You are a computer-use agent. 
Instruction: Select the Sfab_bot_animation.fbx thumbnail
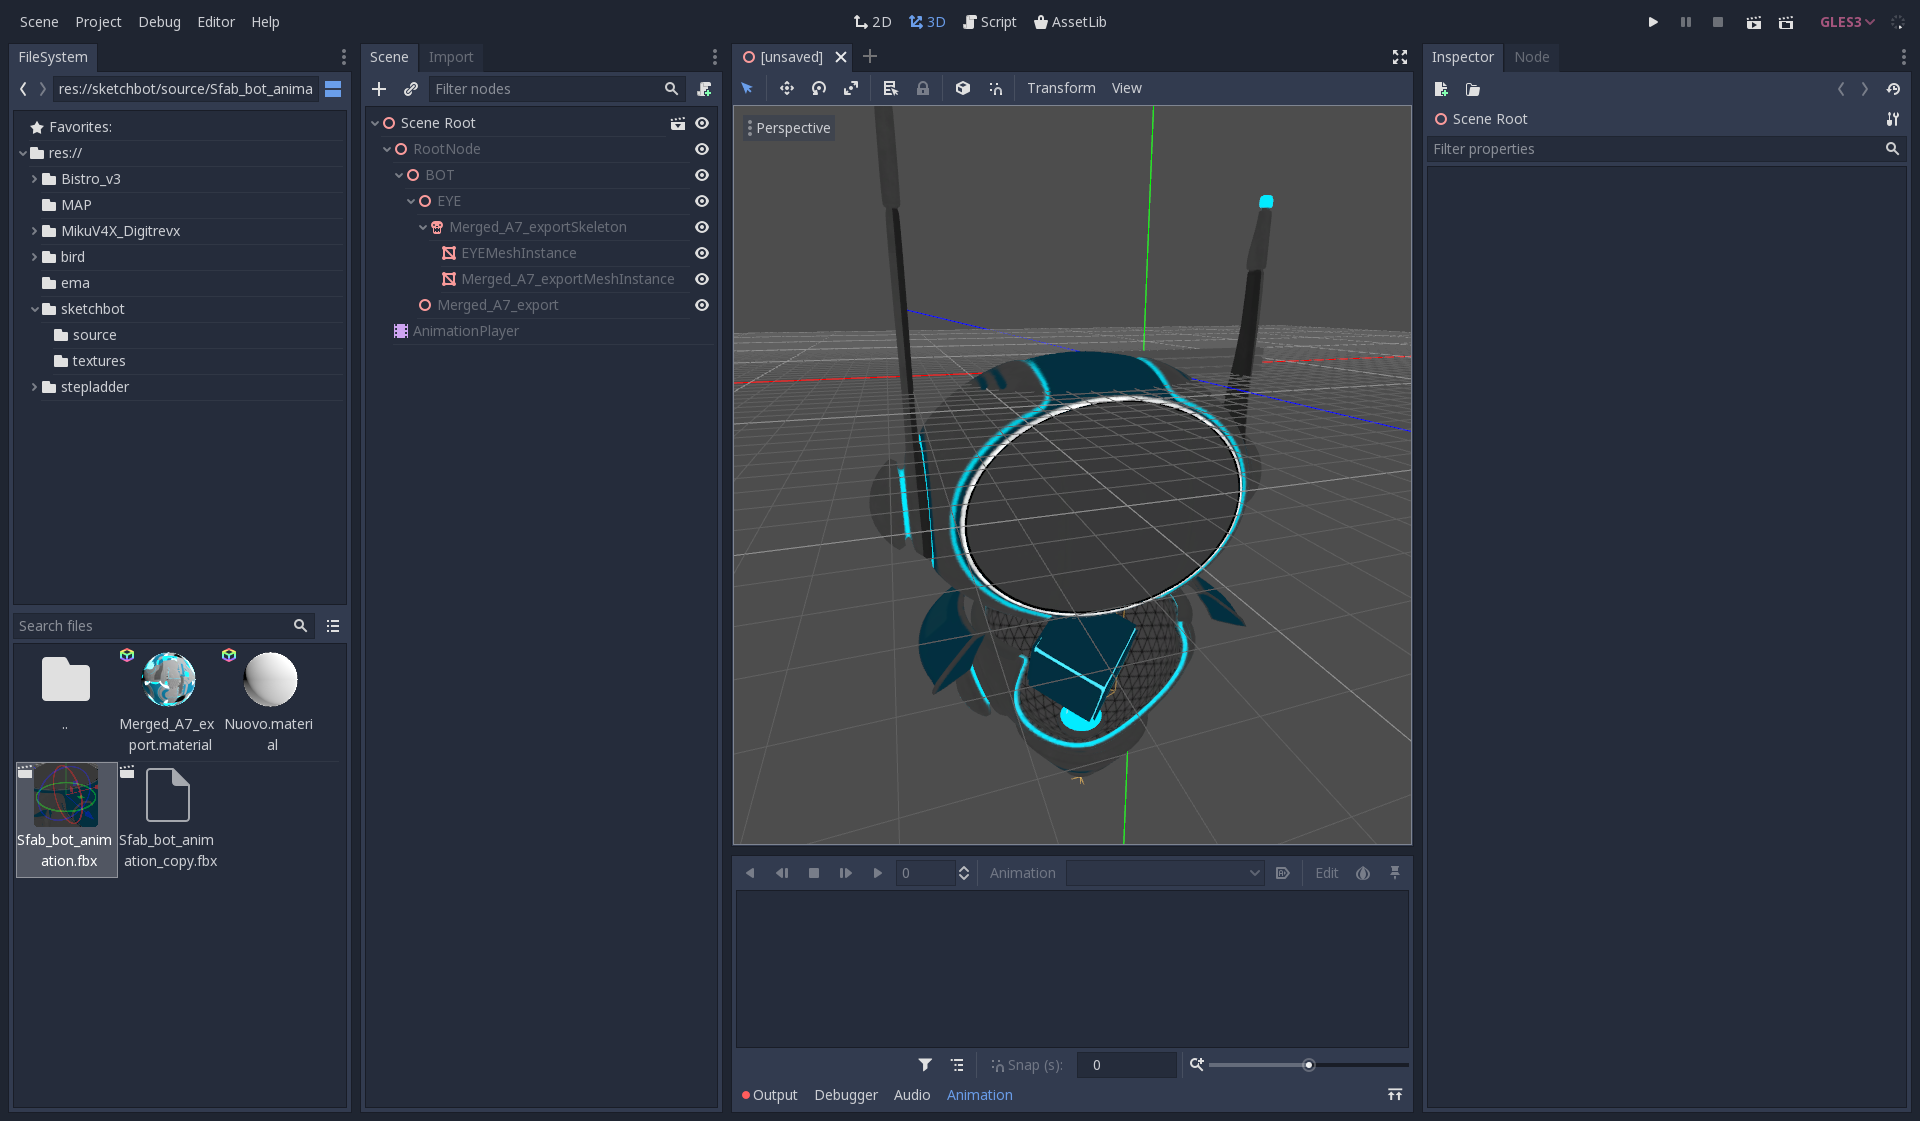click(x=66, y=796)
